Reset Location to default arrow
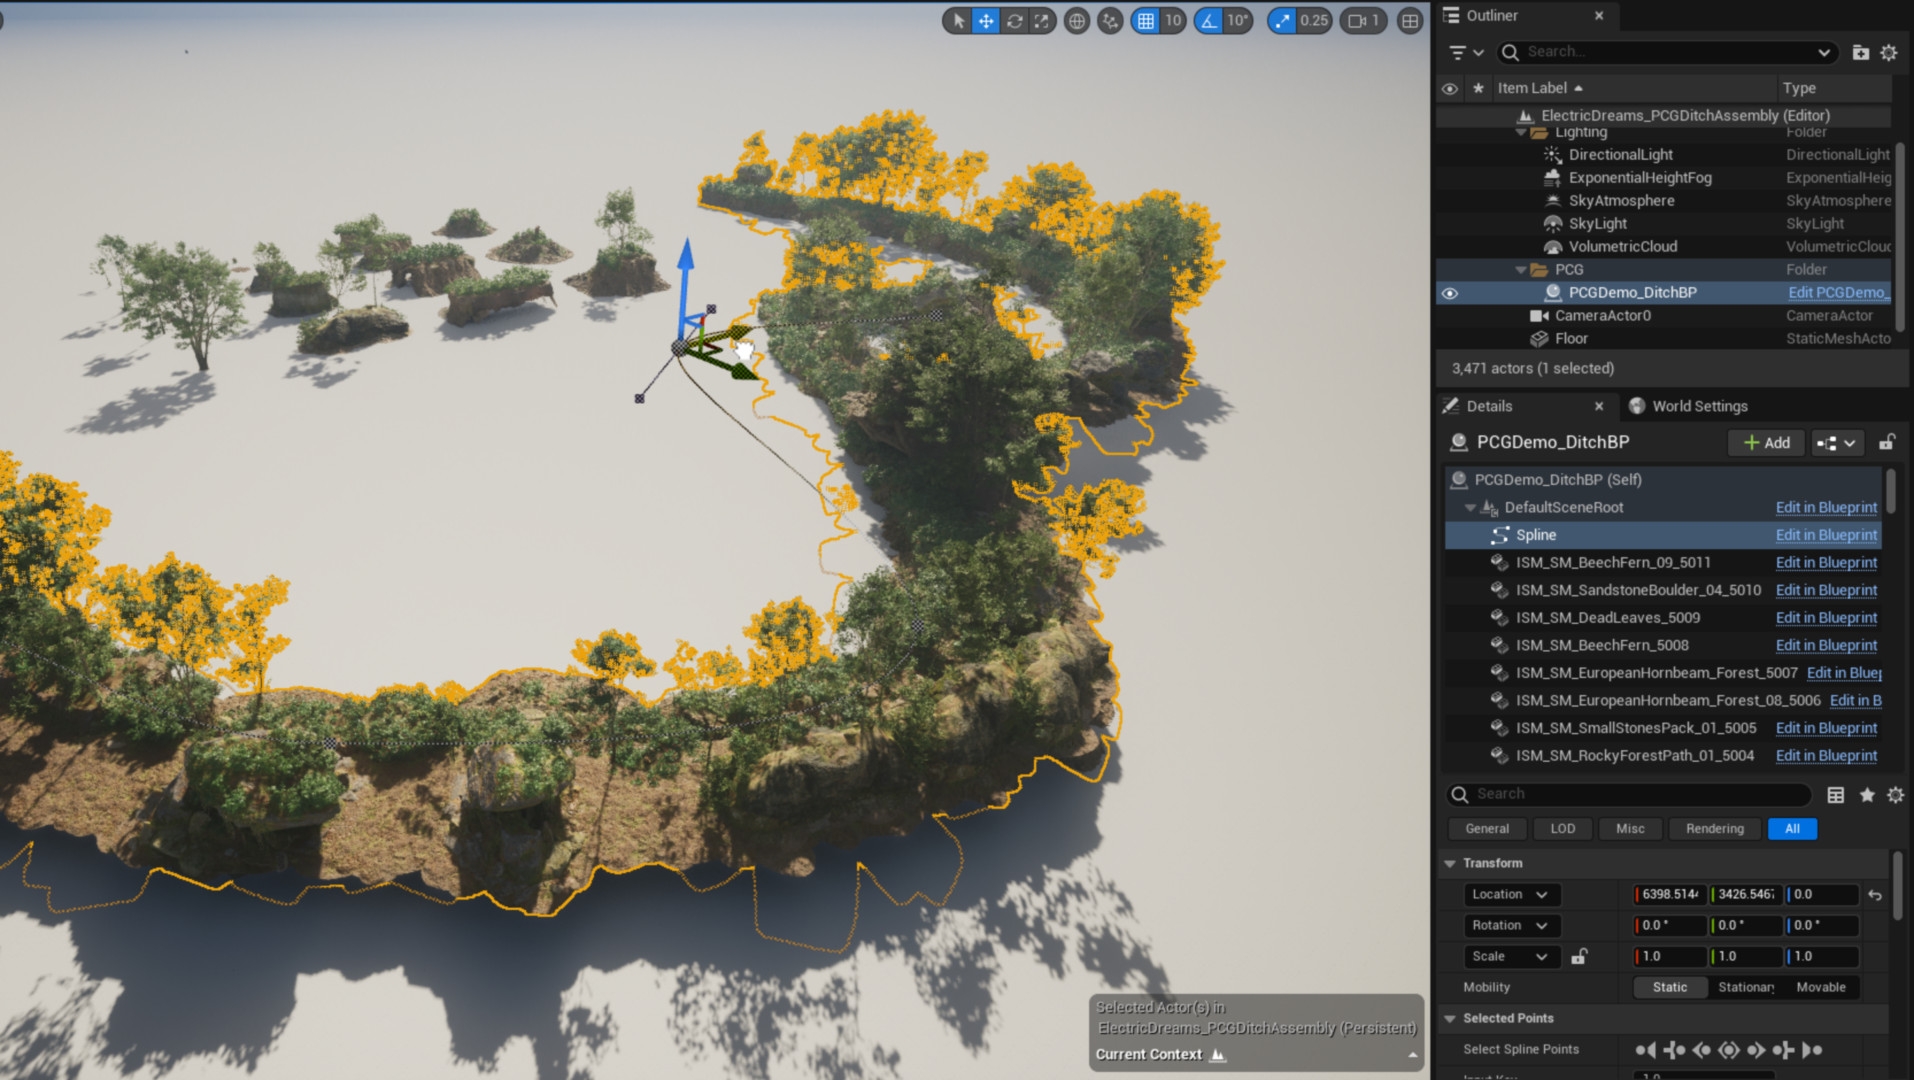1914x1080 pixels. click(1875, 895)
